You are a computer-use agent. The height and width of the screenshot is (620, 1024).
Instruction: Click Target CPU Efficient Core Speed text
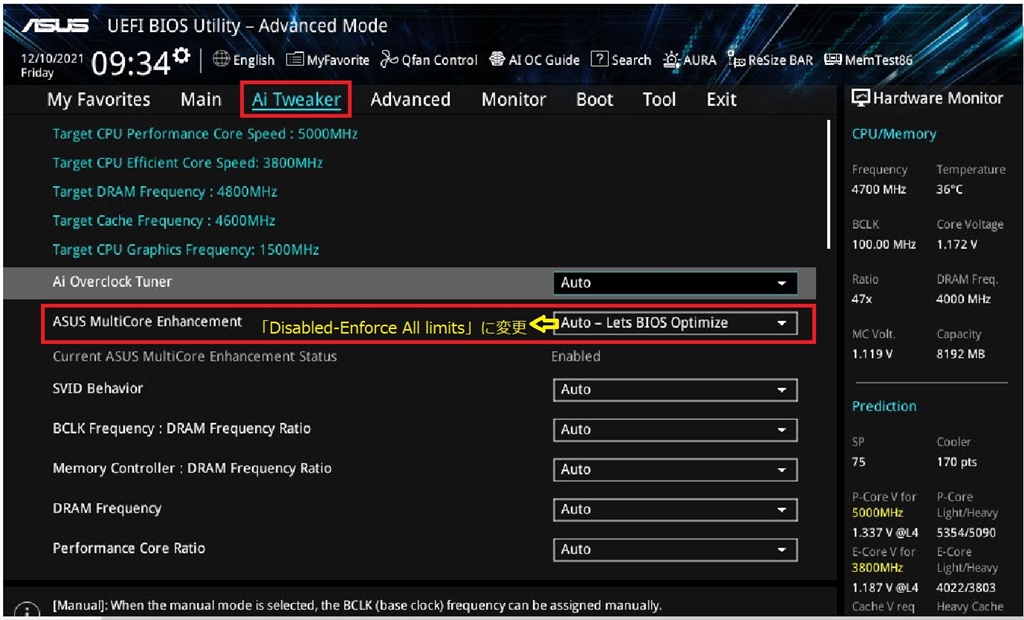click(187, 163)
